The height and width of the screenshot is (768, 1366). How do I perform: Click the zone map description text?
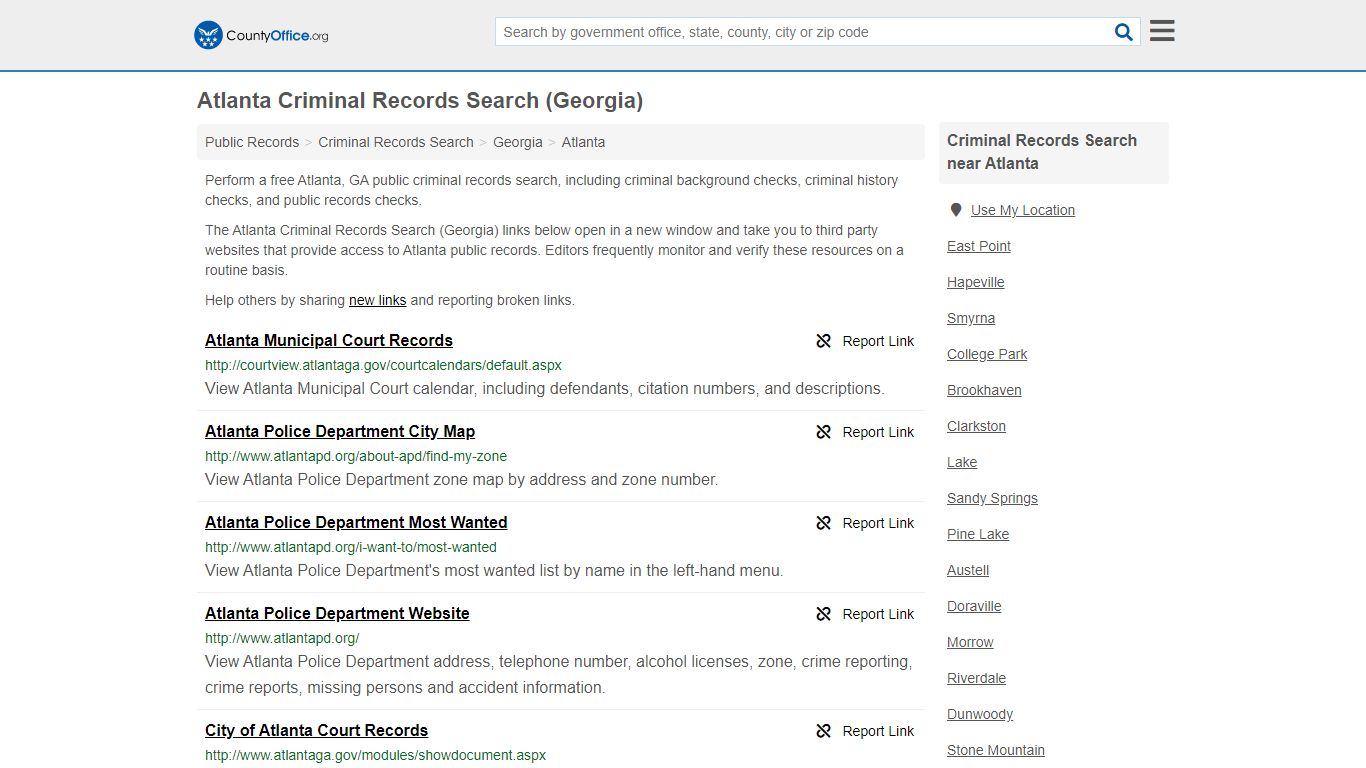tap(462, 479)
